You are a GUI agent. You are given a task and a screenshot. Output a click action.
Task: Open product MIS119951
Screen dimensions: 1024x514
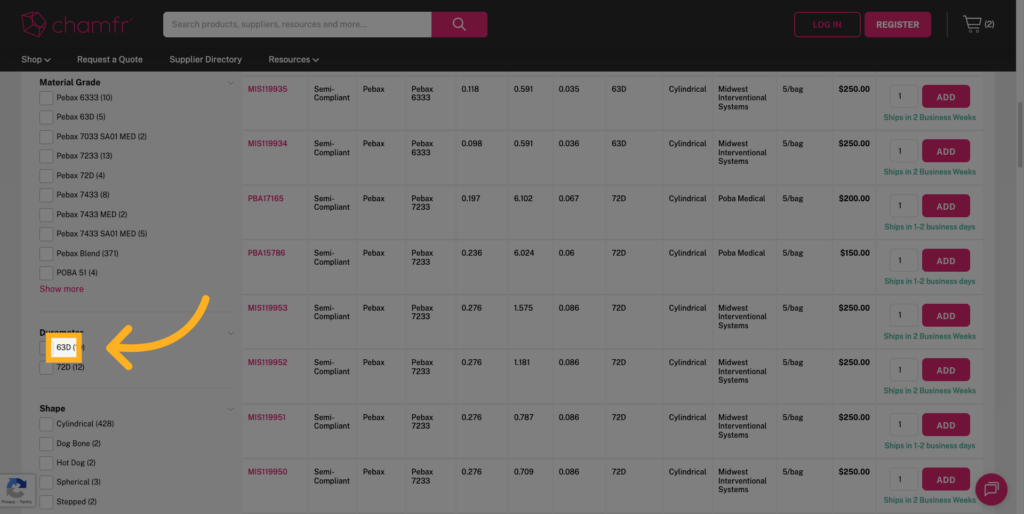(x=266, y=417)
